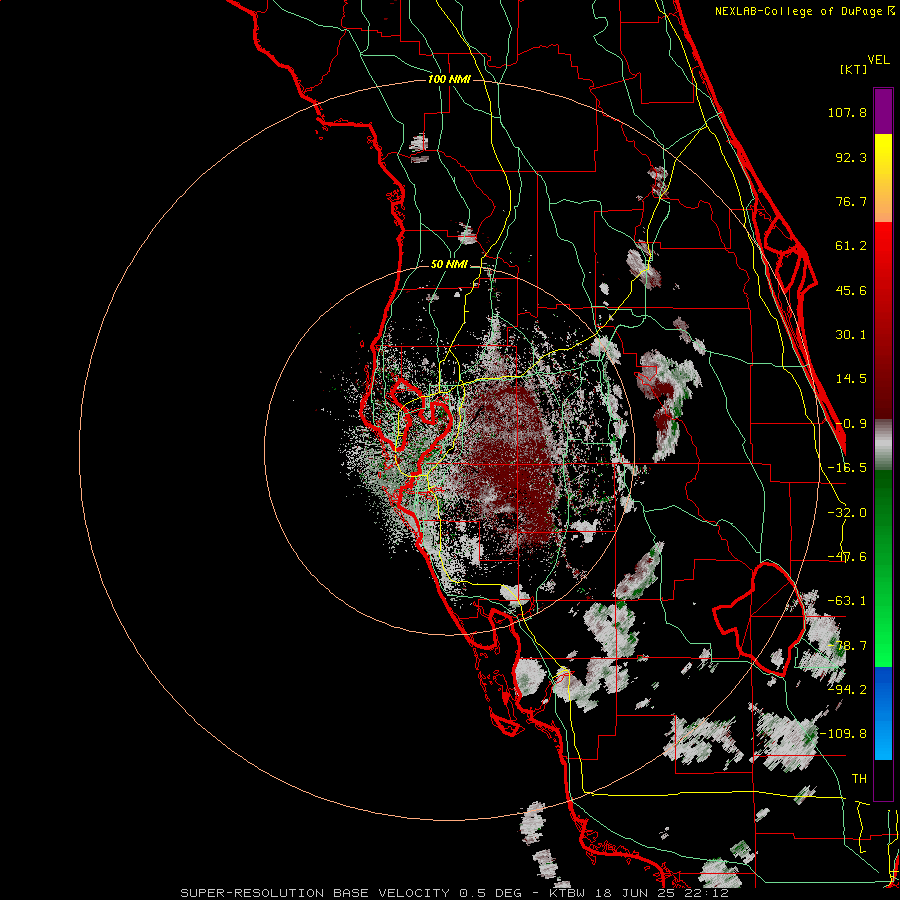
Task: Select the 45.6 velocity scale value
Action: 851,290
